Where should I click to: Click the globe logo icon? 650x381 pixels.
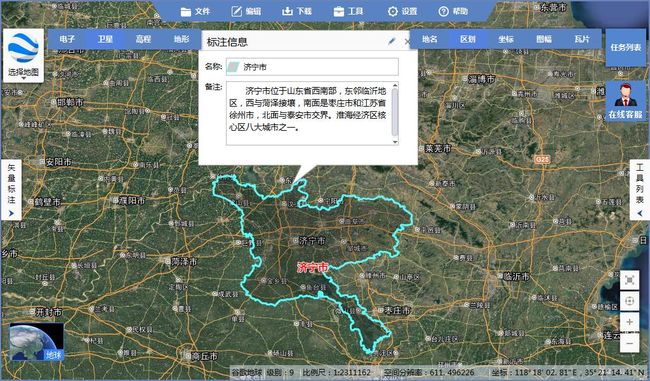click(23, 48)
